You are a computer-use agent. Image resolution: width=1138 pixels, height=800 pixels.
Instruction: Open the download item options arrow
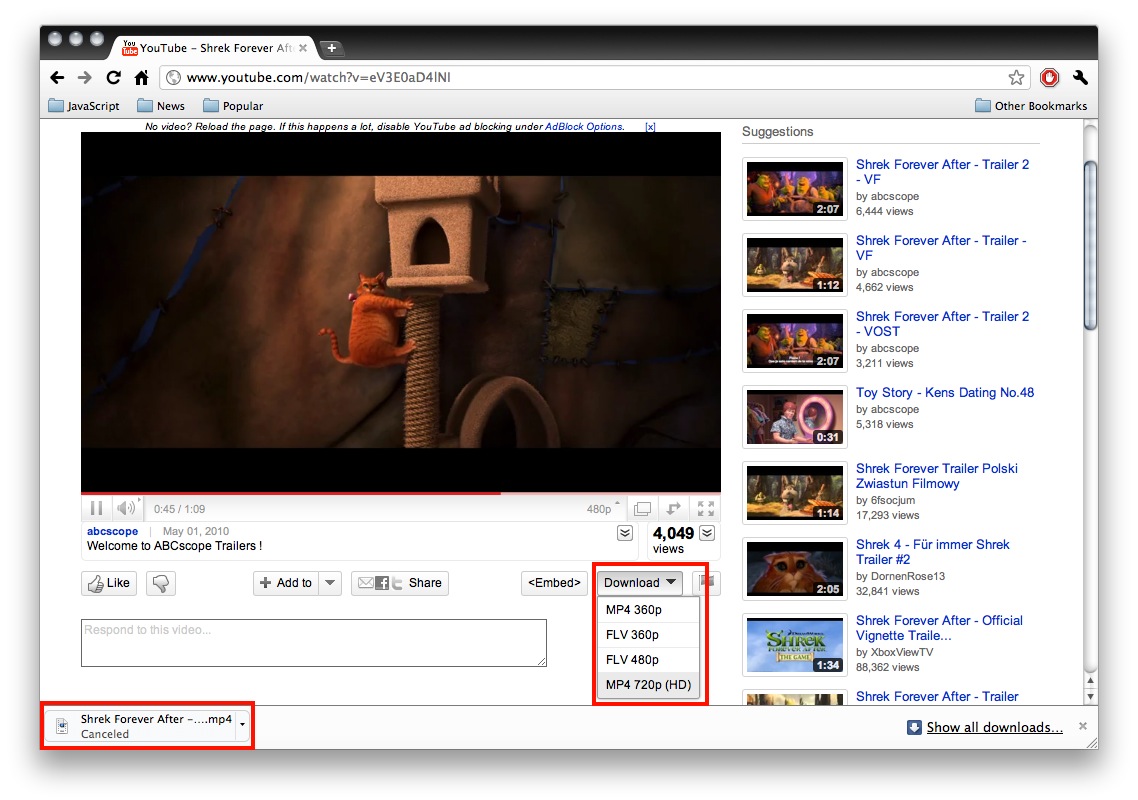[x=242, y=725]
